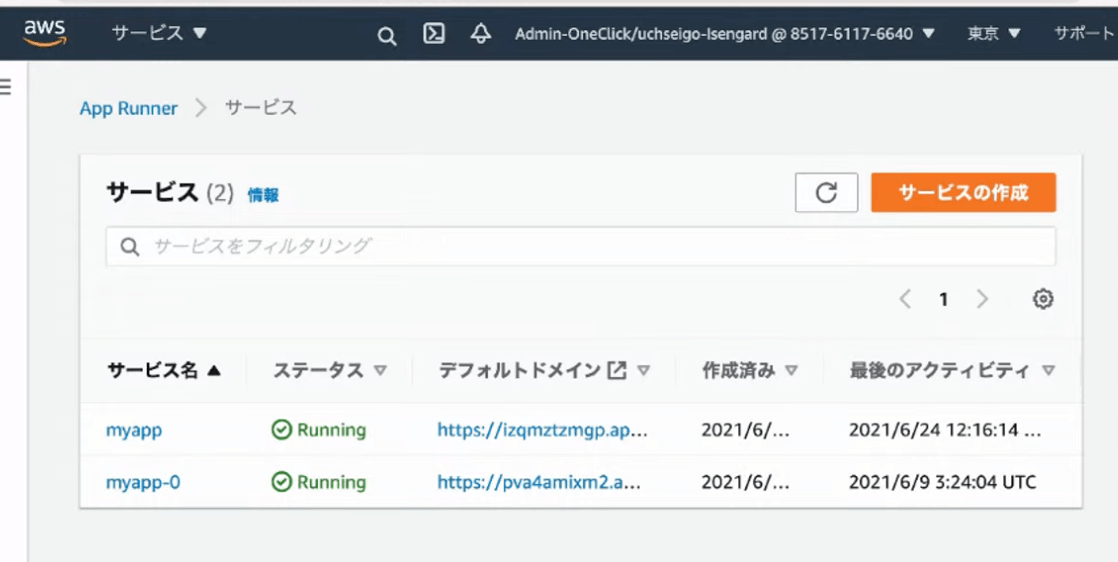This screenshot has width=1118, height=562.
Task: Click the Running text for myapp
Action: point(332,429)
